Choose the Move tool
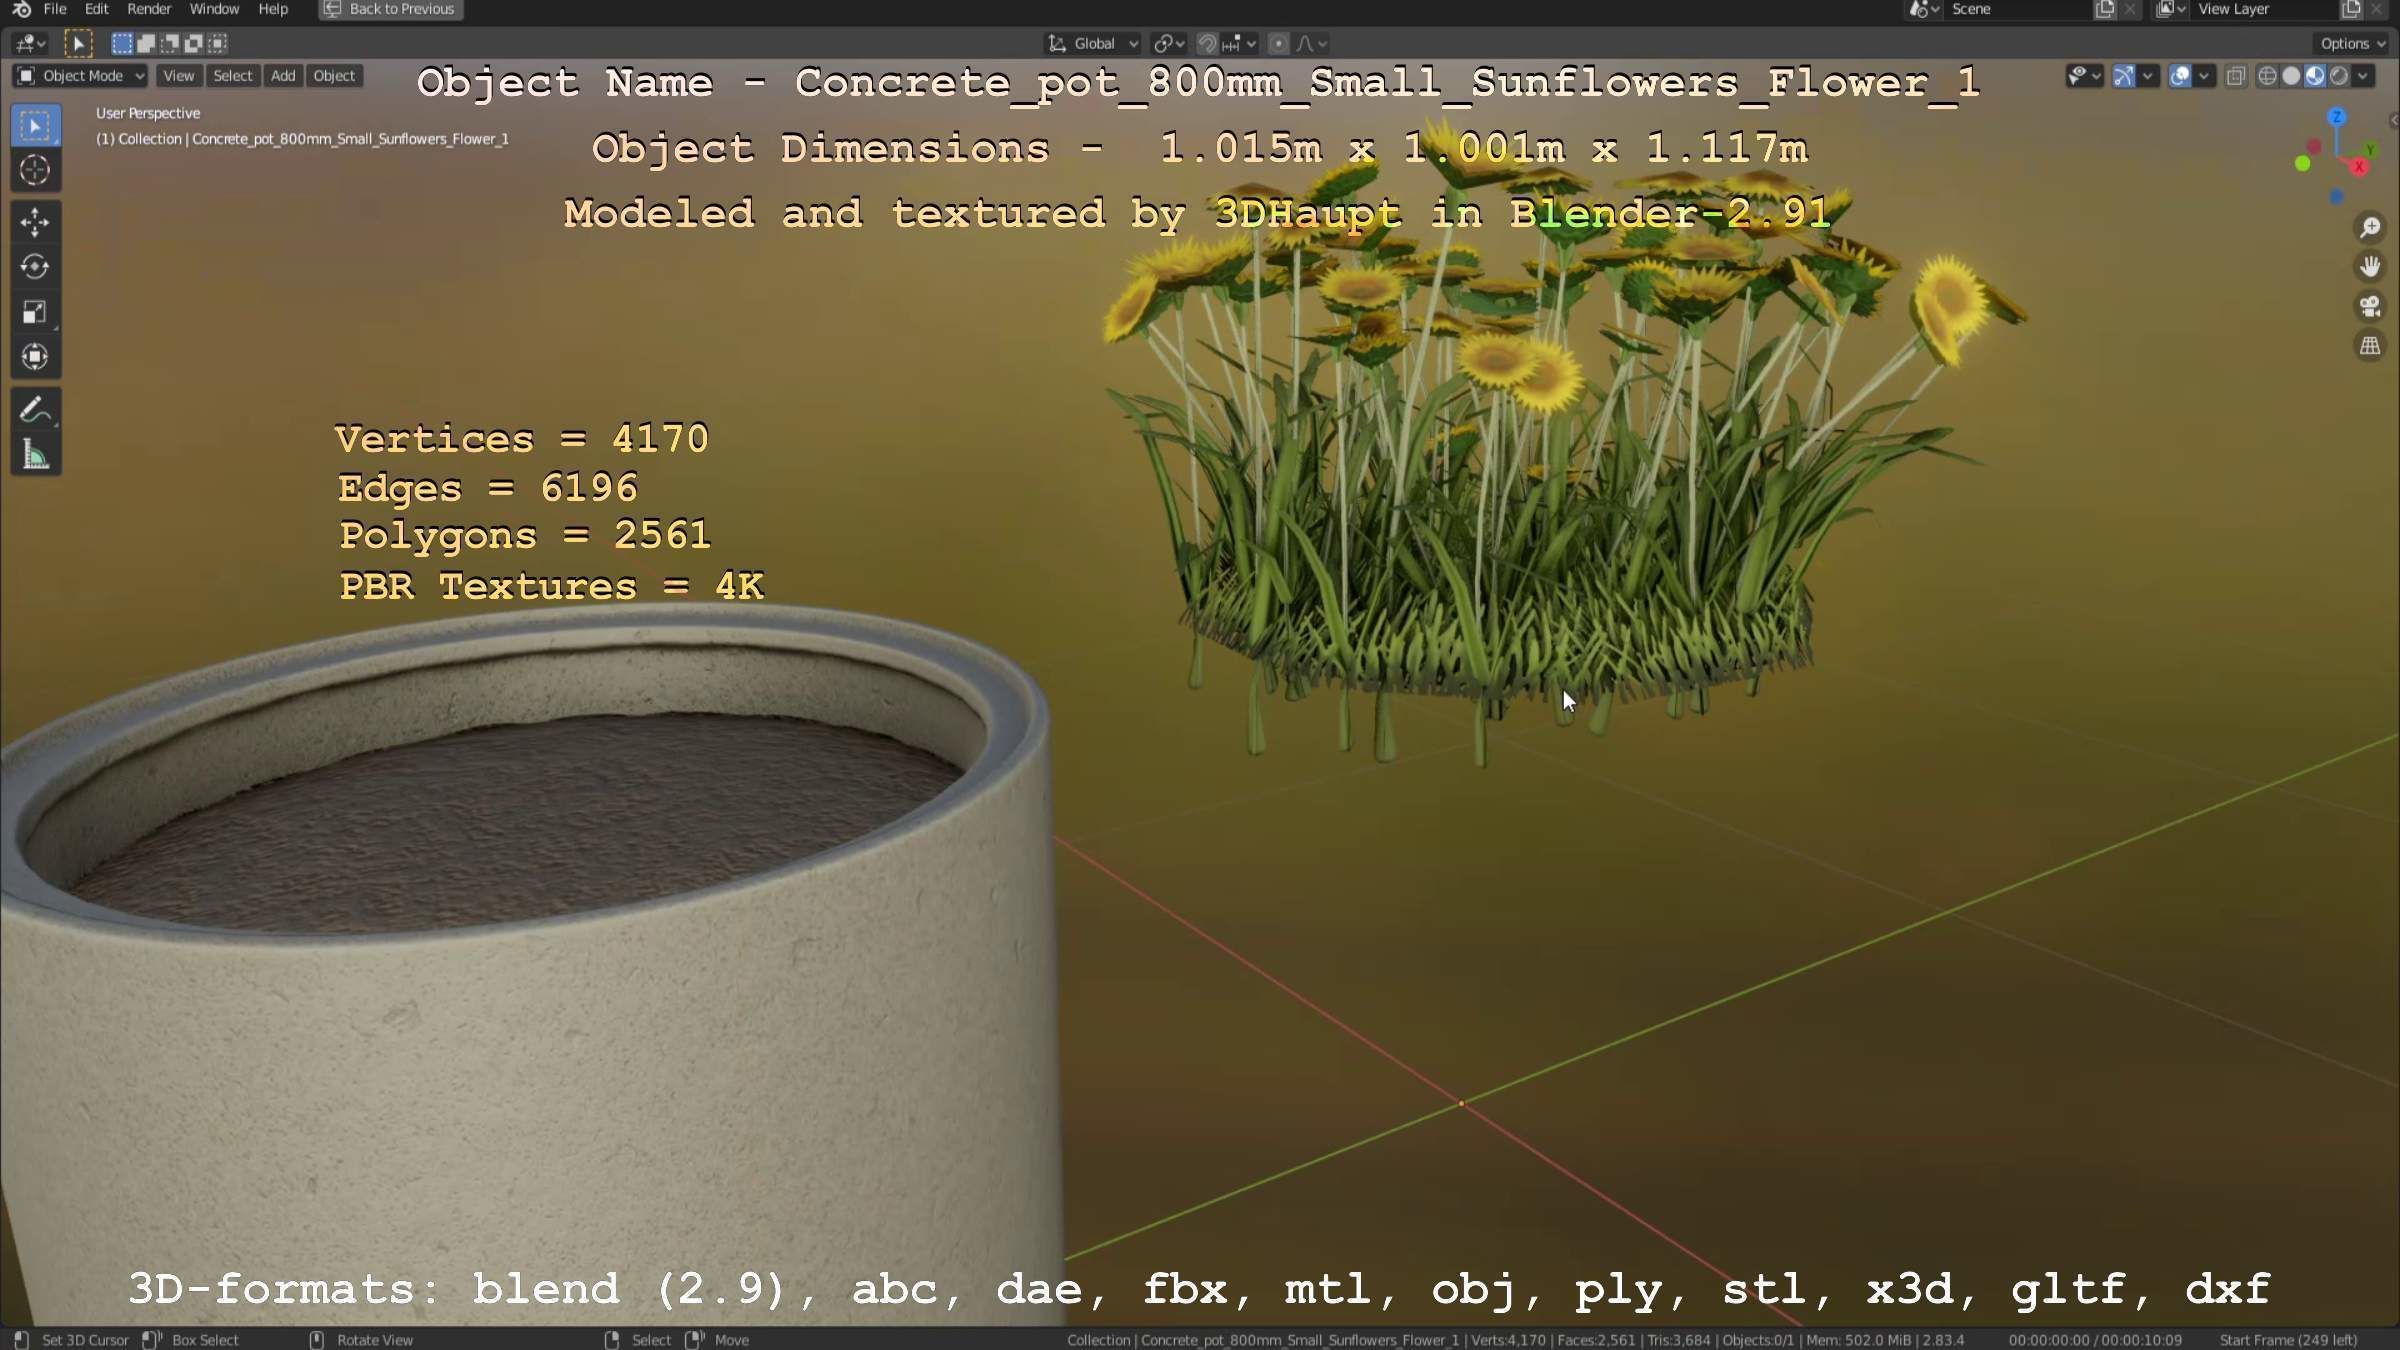 click(35, 222)
